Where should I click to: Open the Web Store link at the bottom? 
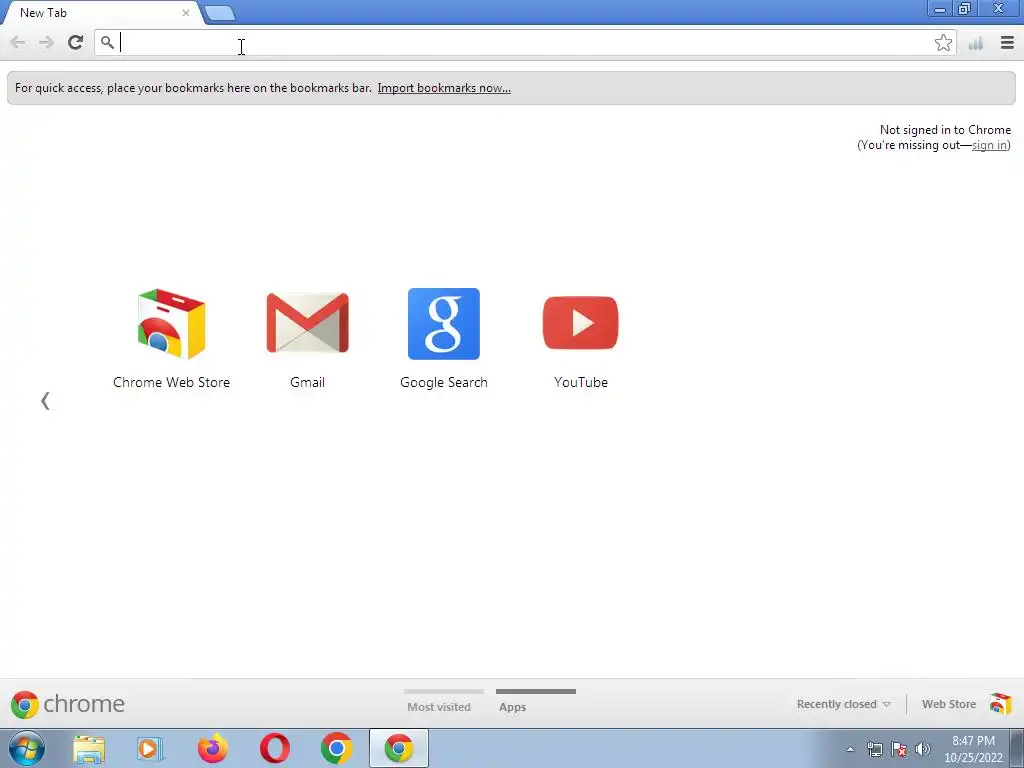pyautogui.click(x=949, y=704)
